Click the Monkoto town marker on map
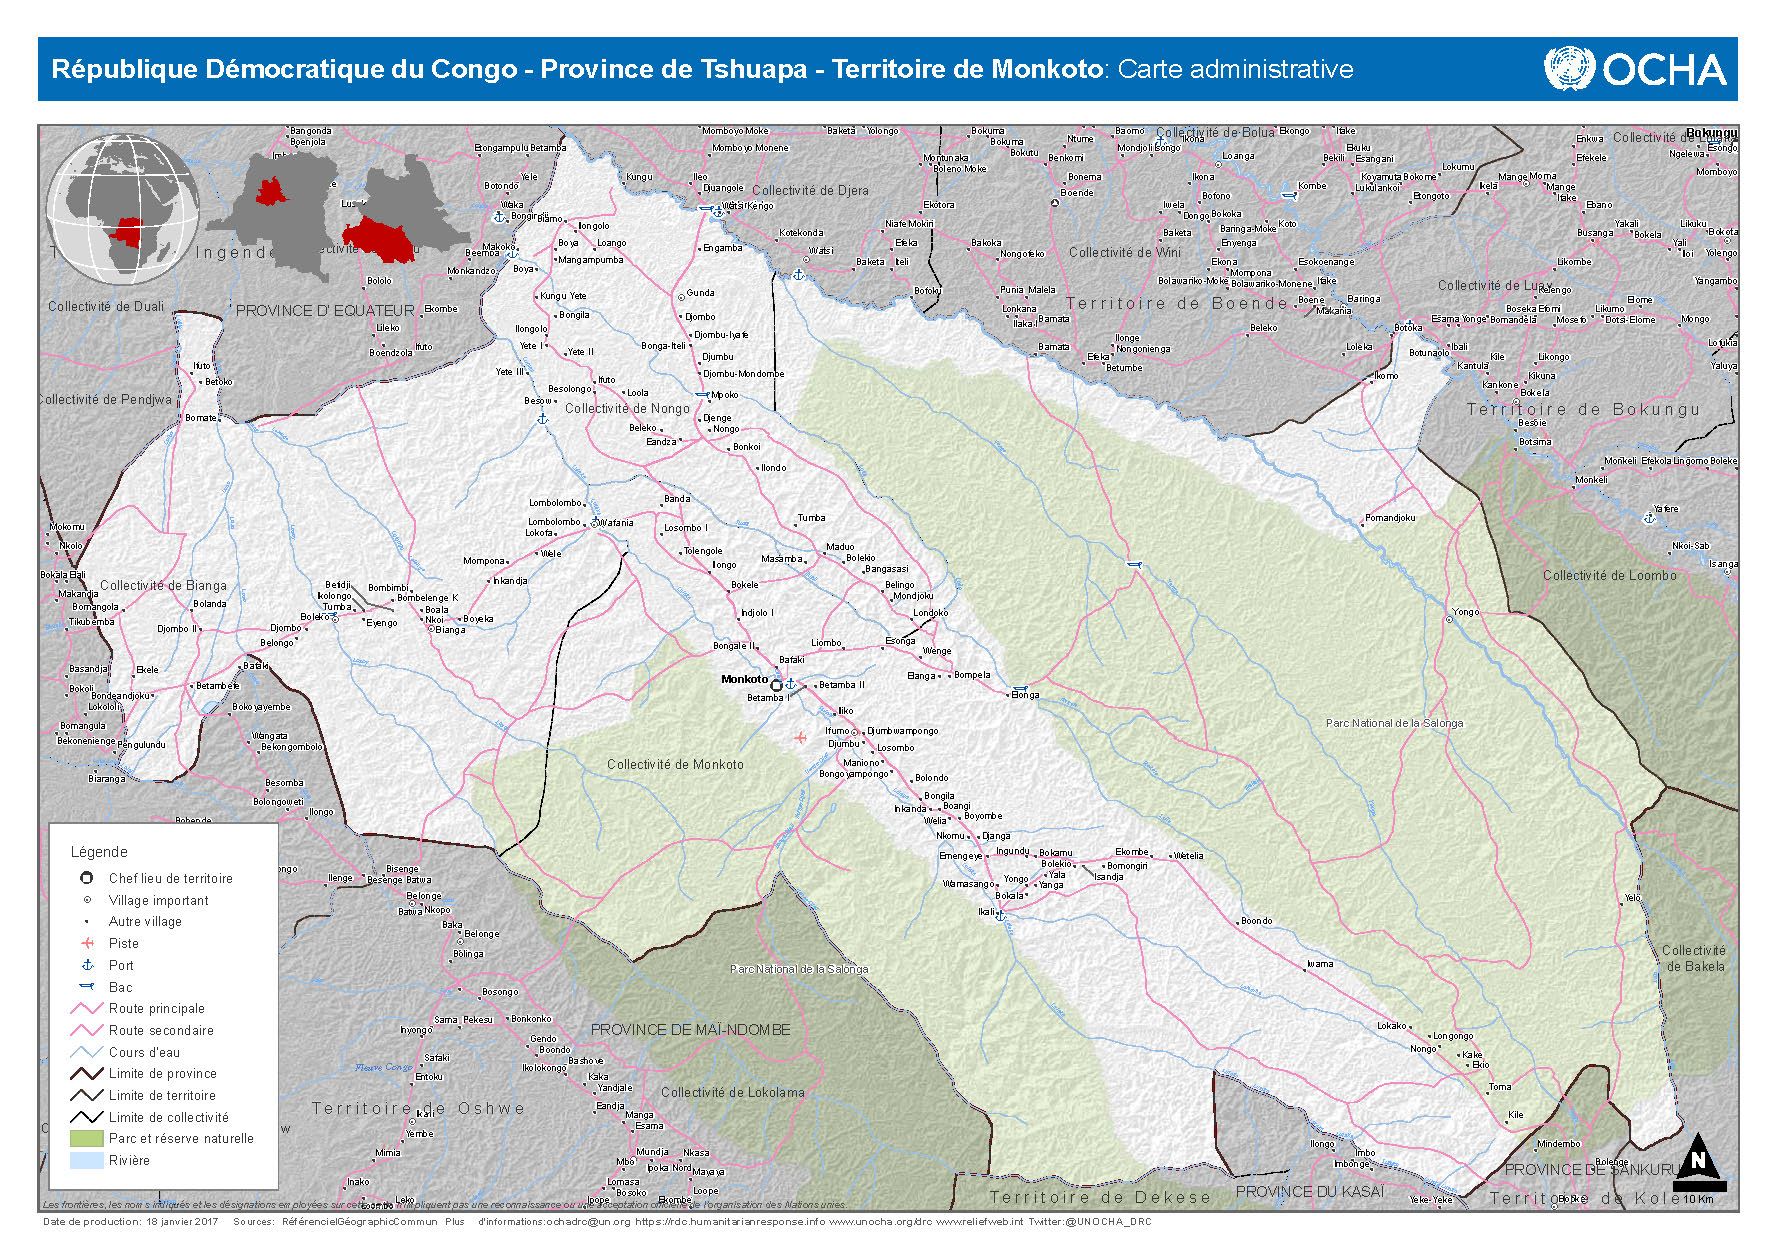The width and height of the screenshot is (1778, 1249). click(x=776, y=685)
